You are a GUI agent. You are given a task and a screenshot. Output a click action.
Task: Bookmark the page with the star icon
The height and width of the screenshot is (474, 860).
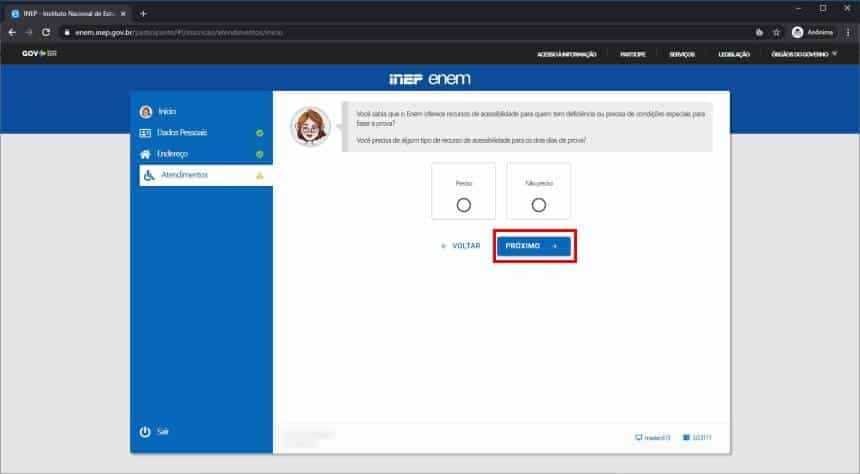777,32
